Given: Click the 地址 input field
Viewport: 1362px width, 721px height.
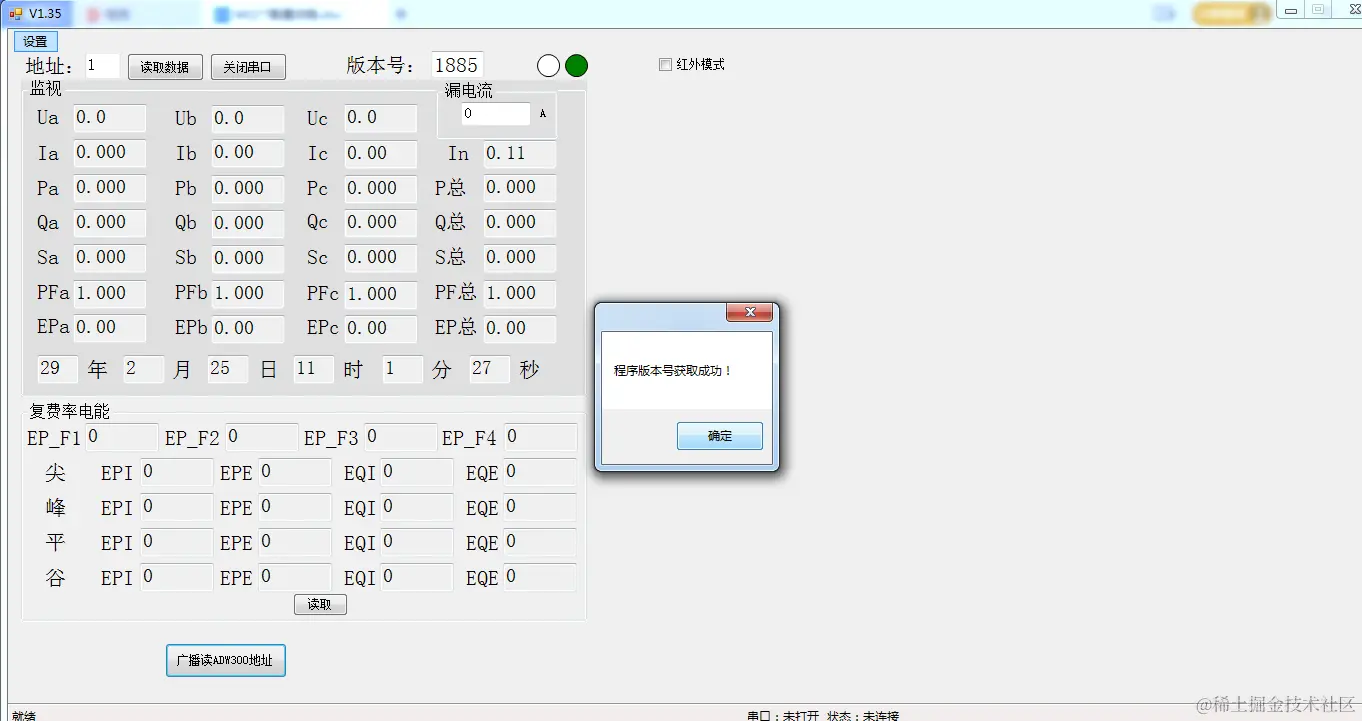Looking at the screenshot, I should tap(102, 66).
